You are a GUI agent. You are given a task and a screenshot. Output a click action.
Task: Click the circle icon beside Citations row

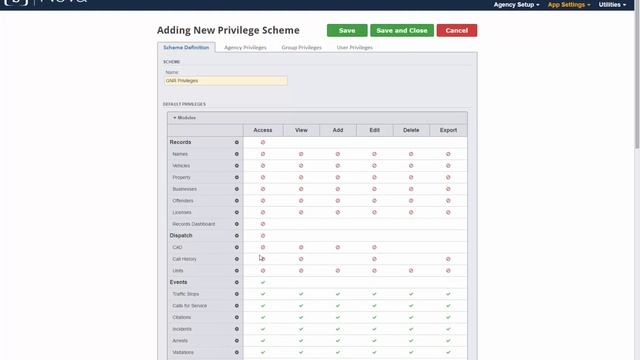tap(237, 318)
